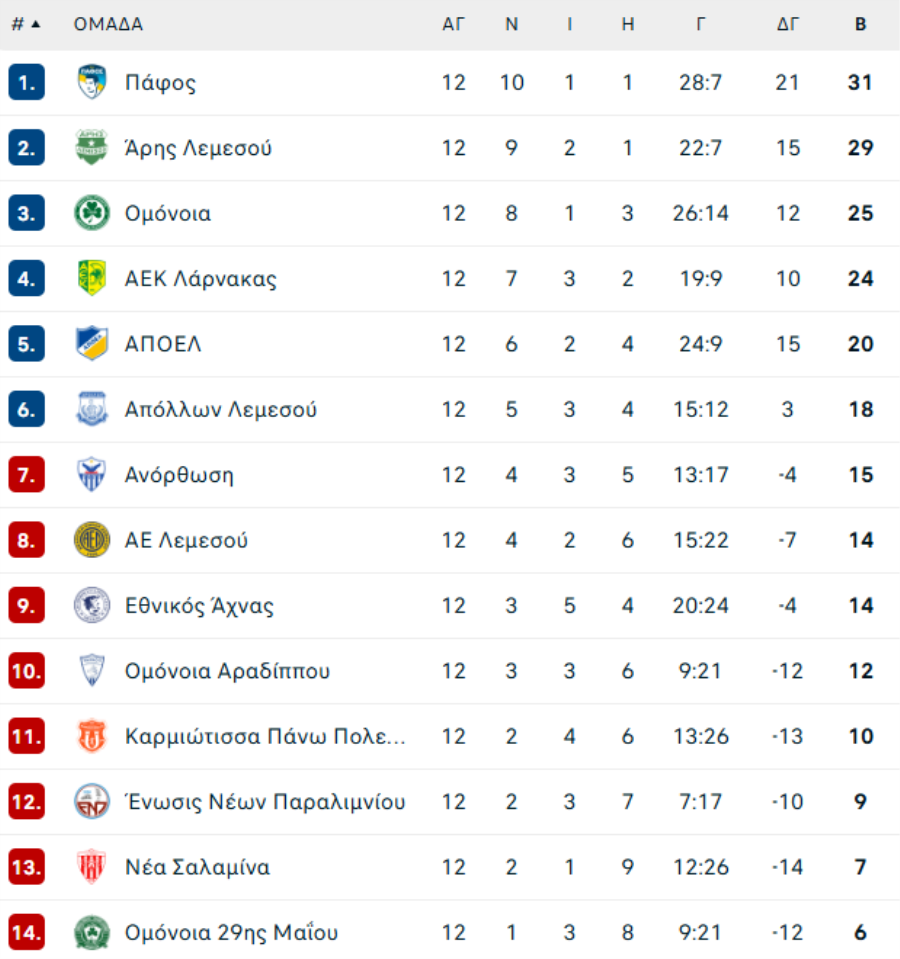Open the ΑΕ Λεμεσού round yellow badge
Image resolution: width=900 pixels, height=959 pixels.
pyautogui.click(x=92, y=540)
